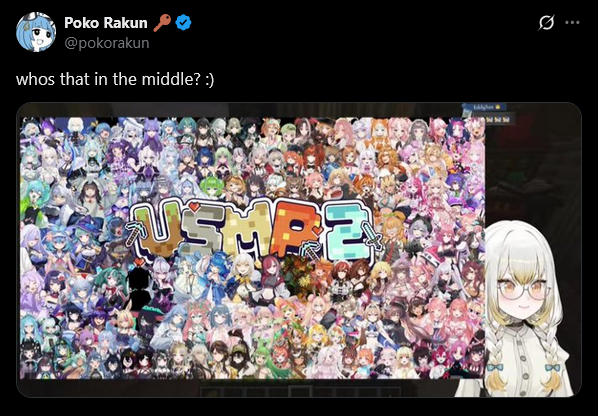The width and height of the screenshot is (598, 416).
Task: Click the "whos that in the middle?" text
Action: pos(108,79)
